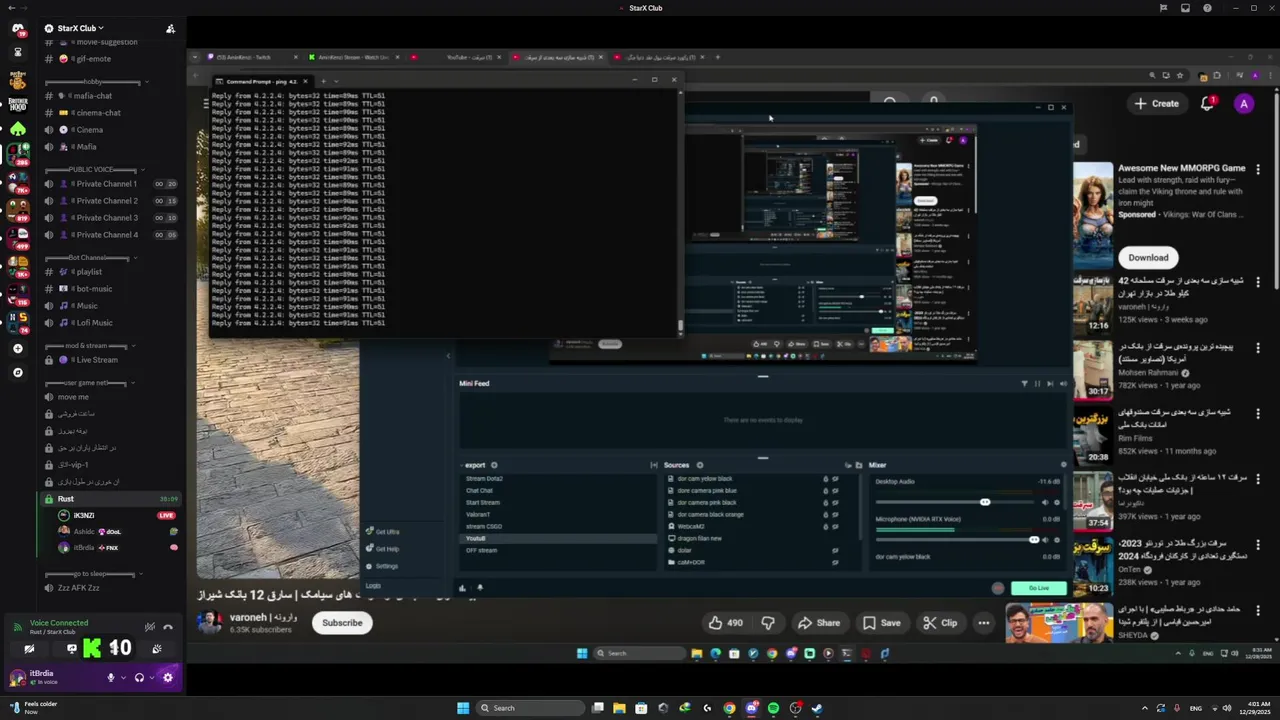1280x720 pixels.
Task: Open microphone input options arrow
Action: pos(123,677)
